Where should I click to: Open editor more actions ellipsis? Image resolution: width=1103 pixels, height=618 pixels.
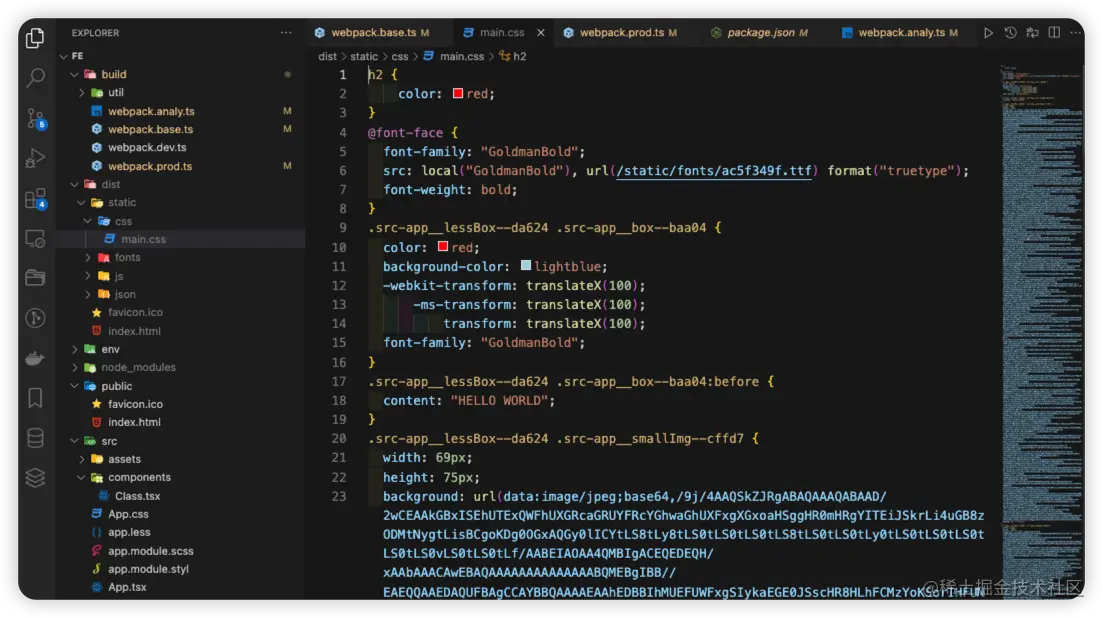pyautogui.click(x=1076, y=32)
